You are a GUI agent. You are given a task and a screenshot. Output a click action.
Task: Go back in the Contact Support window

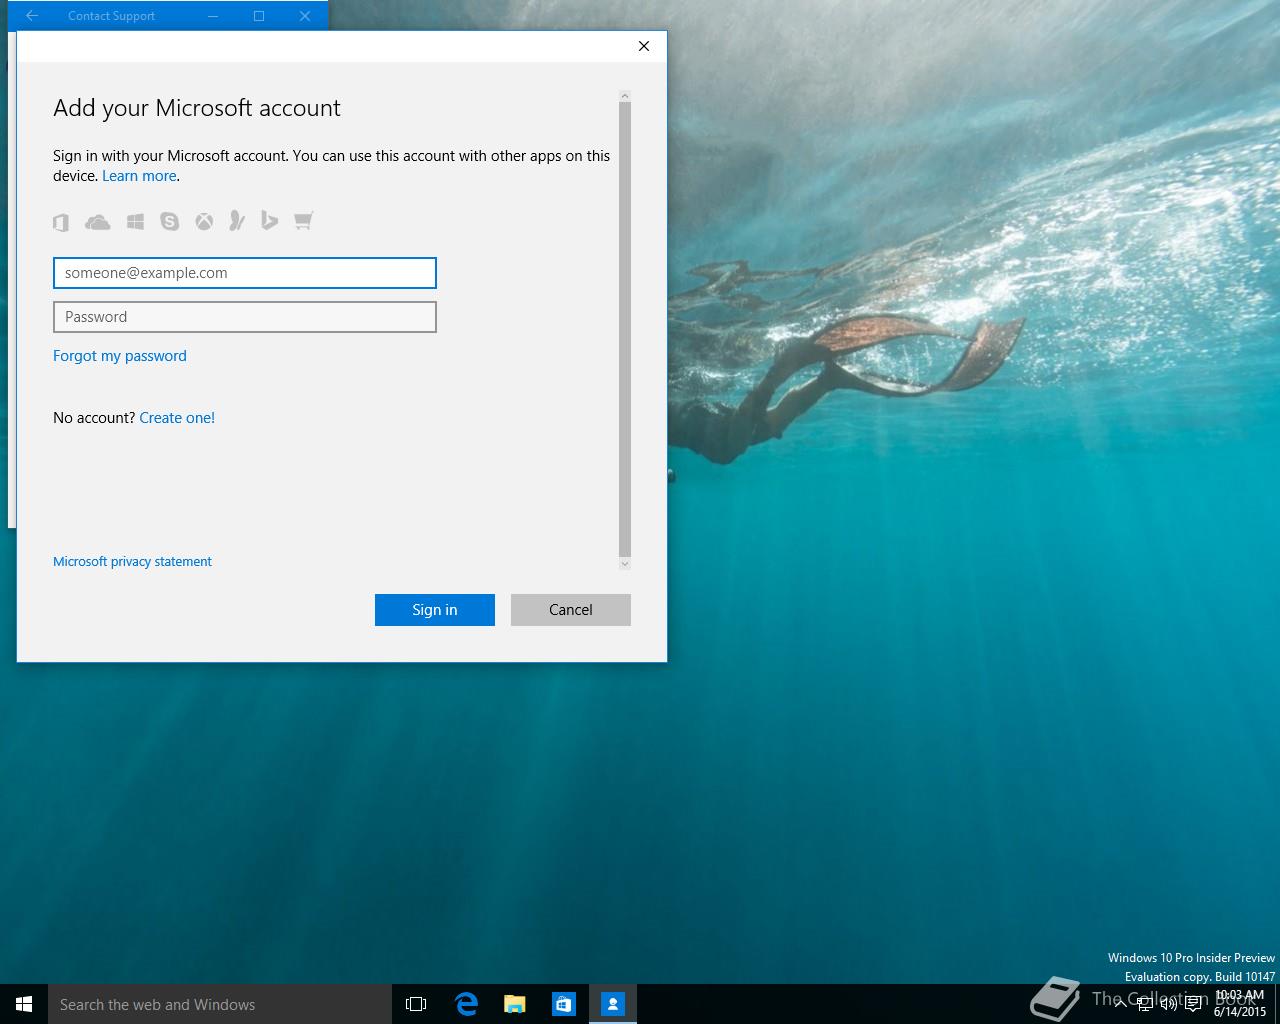32,16
